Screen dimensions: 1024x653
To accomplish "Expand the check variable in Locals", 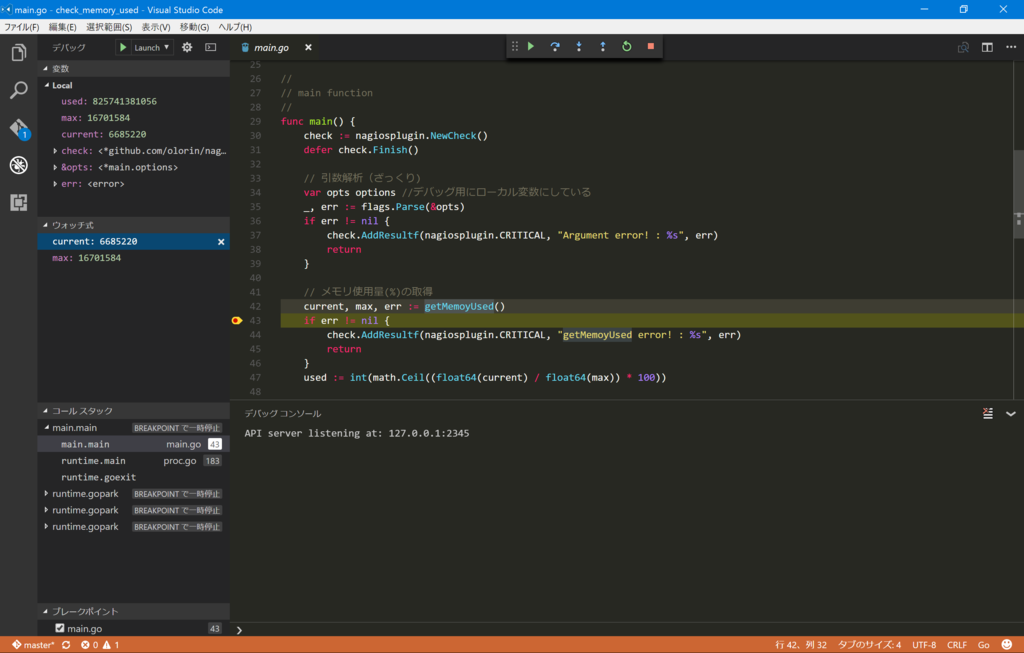I will [56, 150].
